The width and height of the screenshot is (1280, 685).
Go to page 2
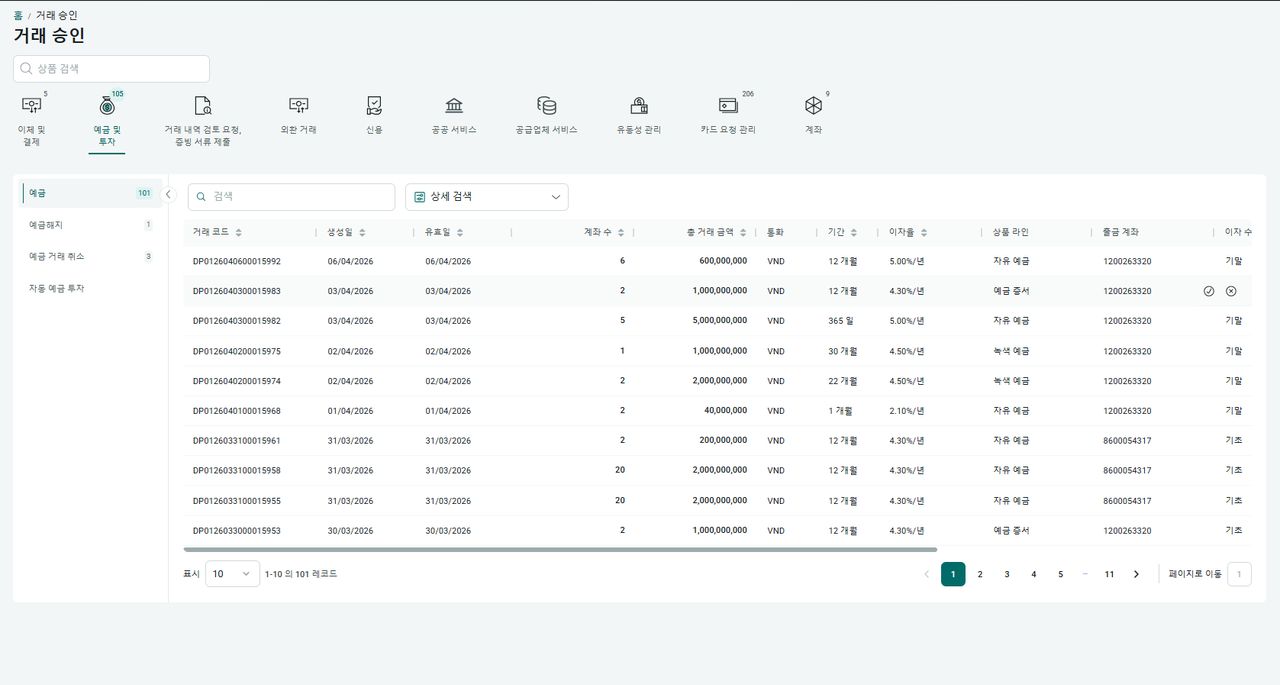[x=980, y=574]
